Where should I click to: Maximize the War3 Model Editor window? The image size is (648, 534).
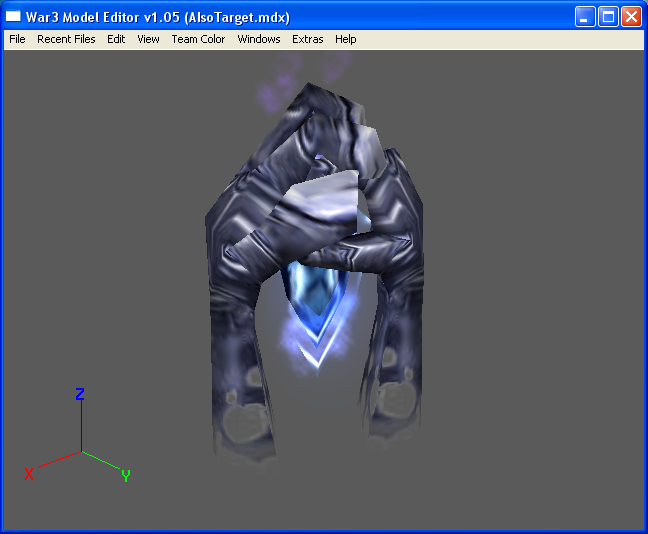click(608, 17)
